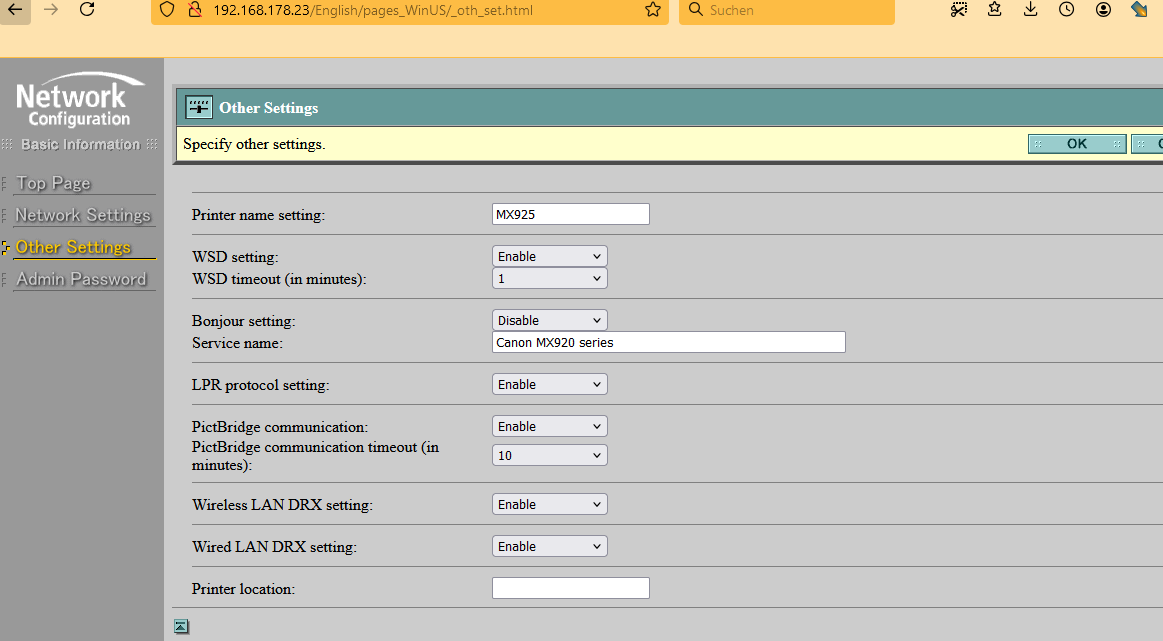Click the 'WSD timeout (in minutes):' label
This screenshot has height=641, width=1163.
(x=279, y=280)
